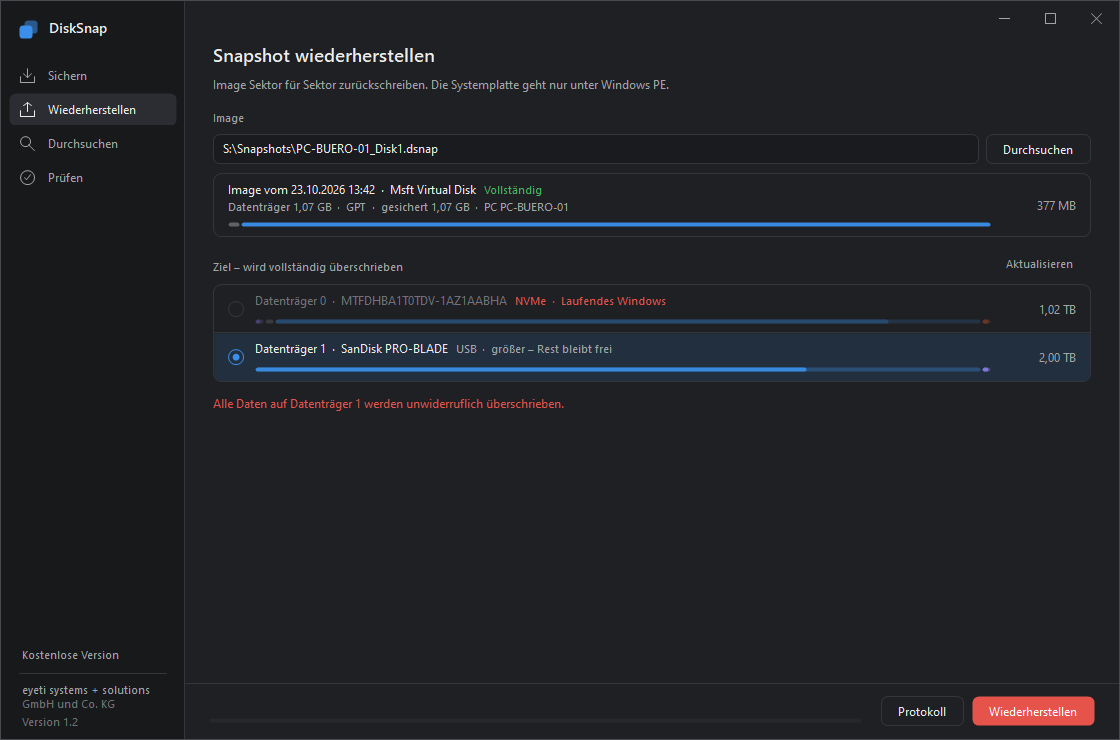This screenshot has width=1120, height=740.
Task: Click the "PC PC-BUERO-01" text
Action: point(526,207)
